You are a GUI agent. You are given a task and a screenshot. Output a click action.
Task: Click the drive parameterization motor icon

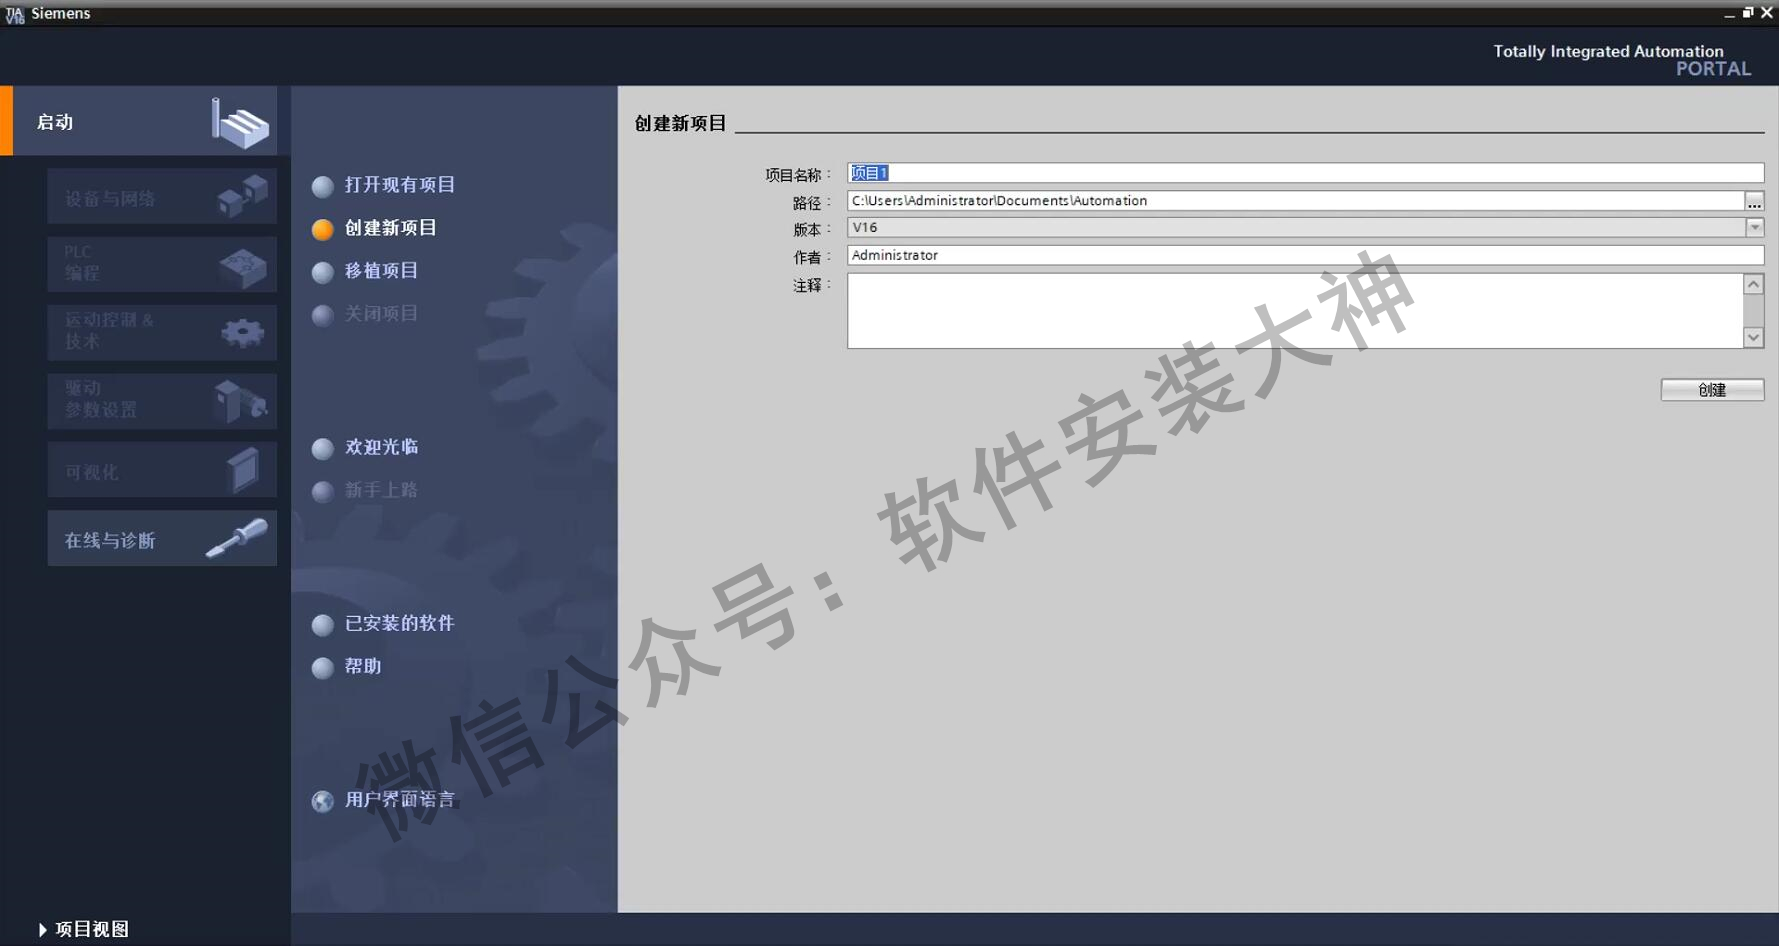pyautogui.click(x=240, y=401)
